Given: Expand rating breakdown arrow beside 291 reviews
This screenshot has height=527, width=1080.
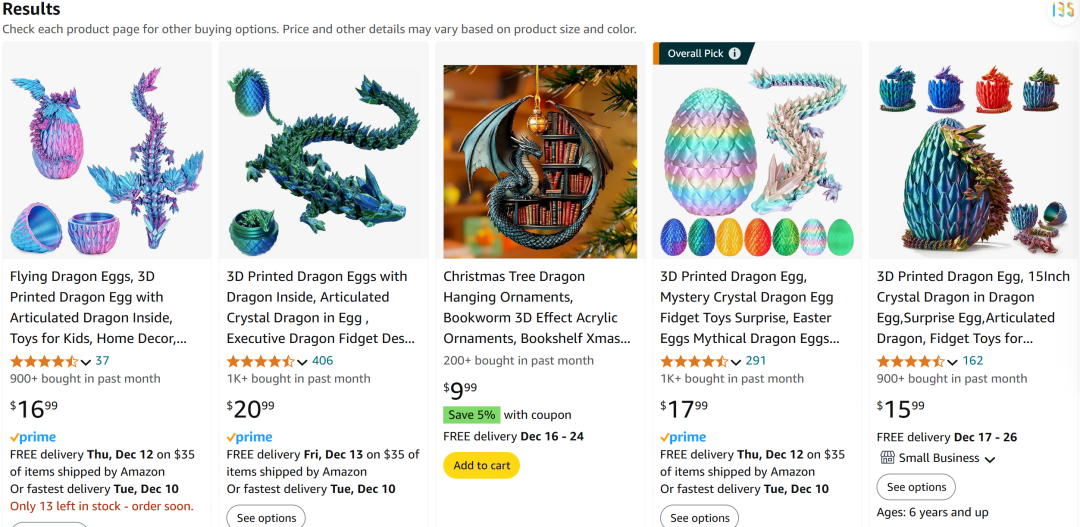Looking at the screenshot, I should pyautogui.click(x=736, y=362).
